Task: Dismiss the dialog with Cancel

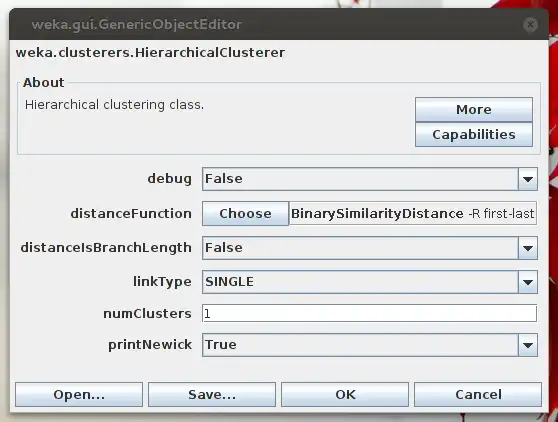Action: [478, 395]
